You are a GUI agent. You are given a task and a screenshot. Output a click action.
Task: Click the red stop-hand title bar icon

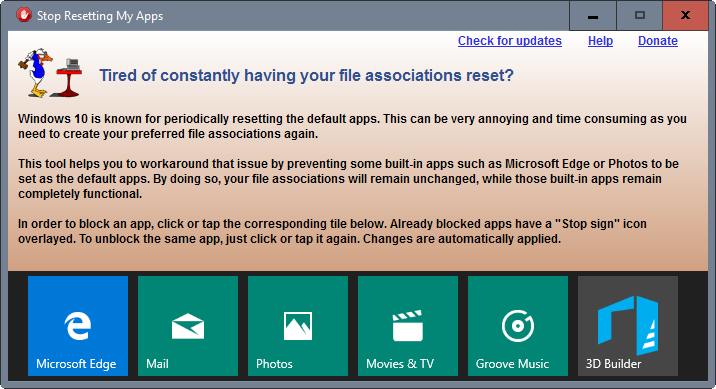pos(24,15)
